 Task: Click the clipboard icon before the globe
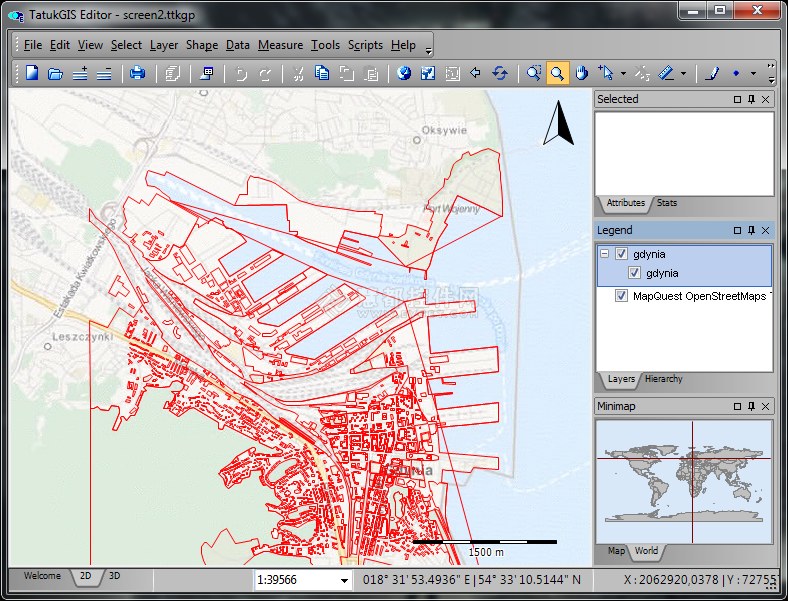point(371,74)
